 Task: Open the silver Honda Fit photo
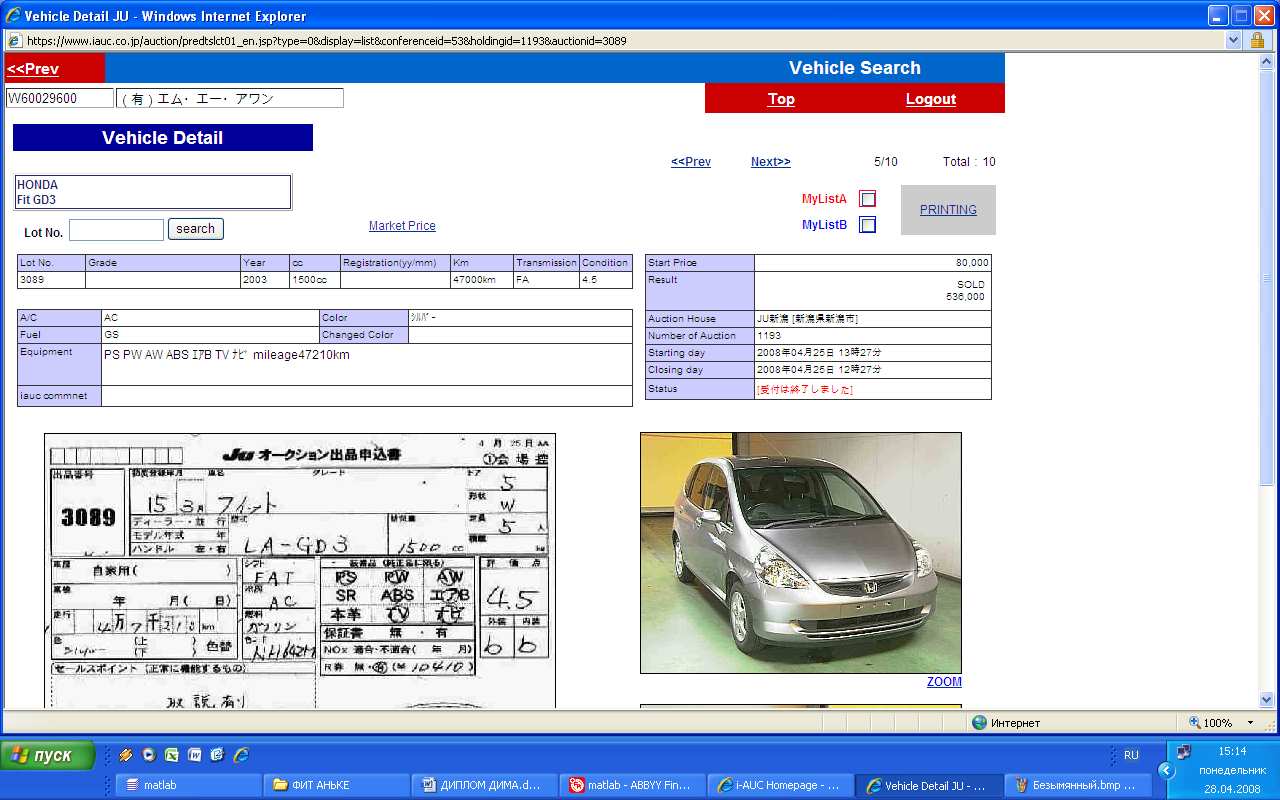801,553
